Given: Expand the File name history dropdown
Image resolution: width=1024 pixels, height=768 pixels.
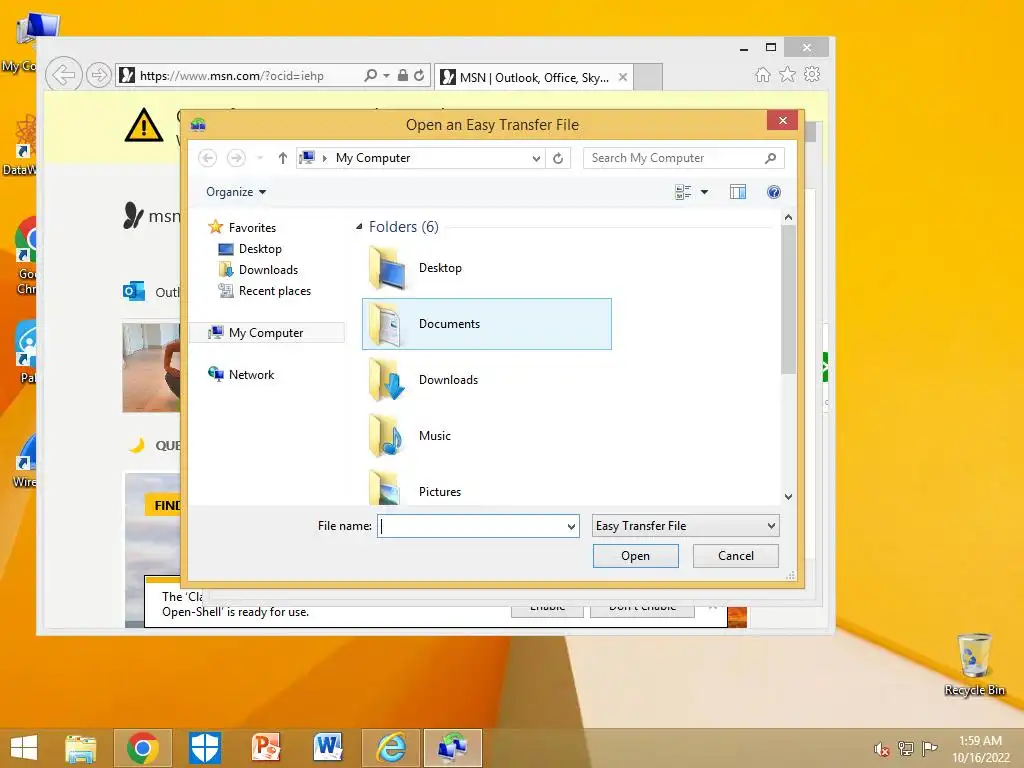Looking at the screenshot, I should [x=571, y=526].
